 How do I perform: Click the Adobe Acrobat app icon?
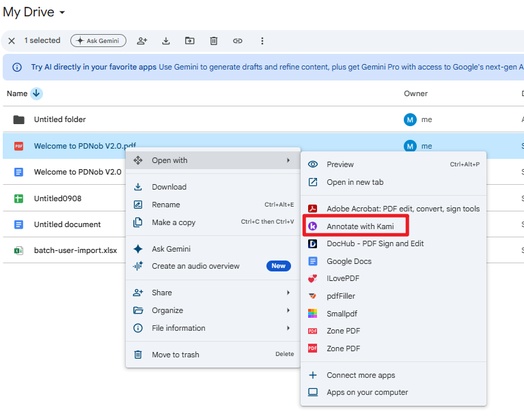tap(312, 209)
